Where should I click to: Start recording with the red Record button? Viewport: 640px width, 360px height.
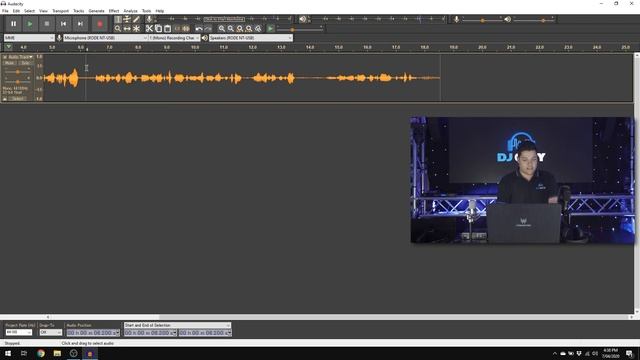(100, 24)
